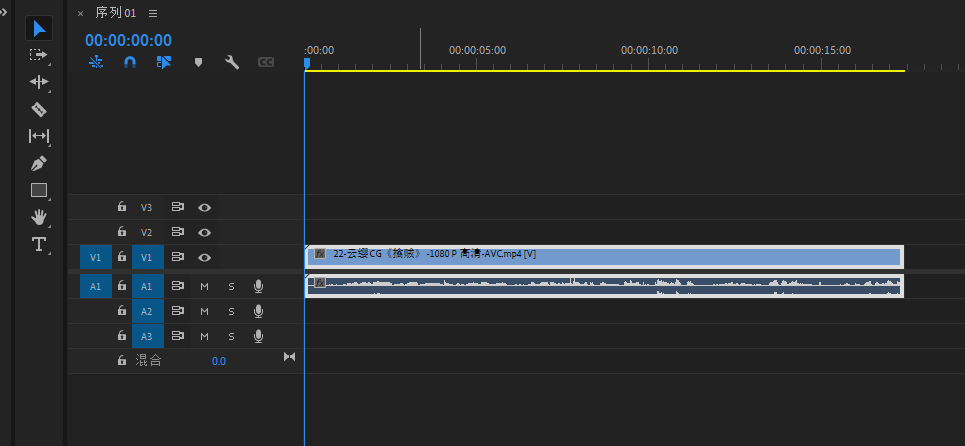Activate the Type text tool
Viewport: 965px width, 446px height.
click(x=39, y=244)
